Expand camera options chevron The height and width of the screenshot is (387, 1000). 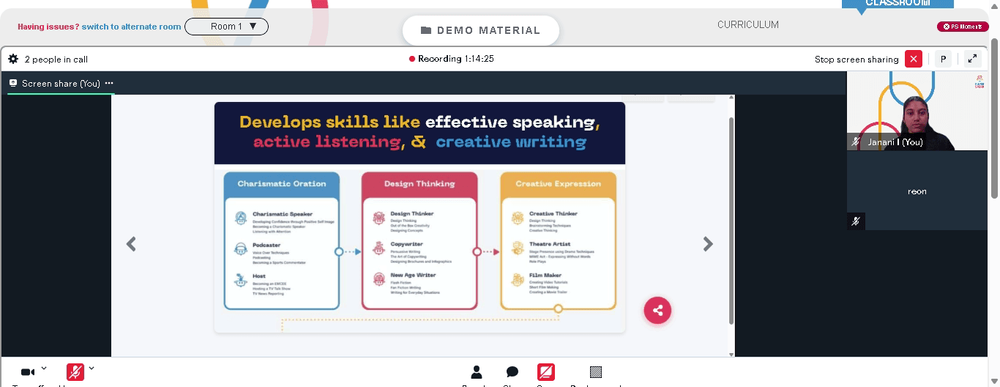pos(43,369)
